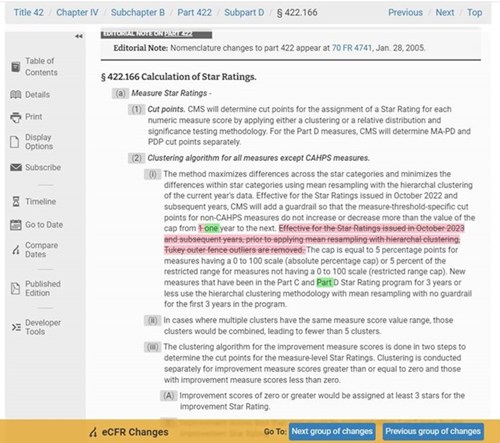Viewport: 500px width, 443px height.
Task: Select the Print sidebar label
Action: point(34,117)
